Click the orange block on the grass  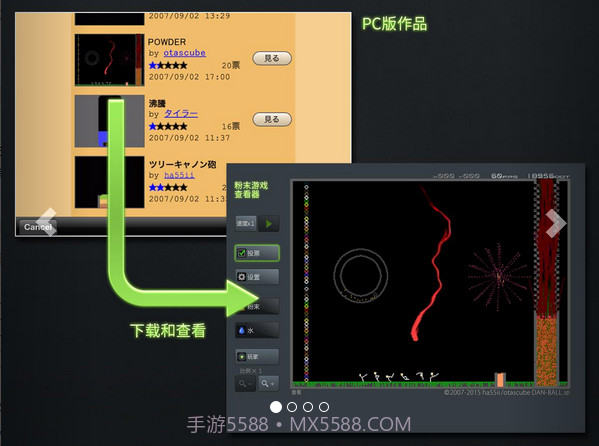coord(500,380)
